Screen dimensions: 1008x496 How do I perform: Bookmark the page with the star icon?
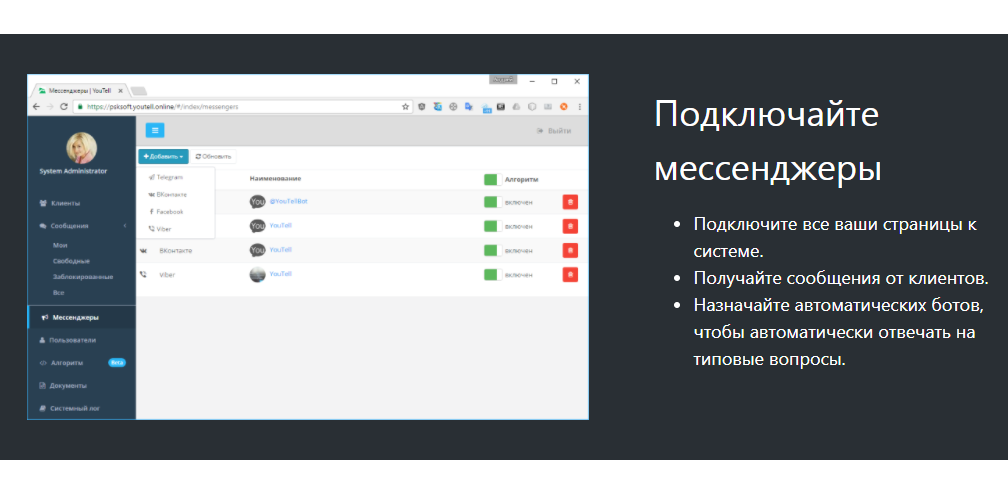coord(406,107)
